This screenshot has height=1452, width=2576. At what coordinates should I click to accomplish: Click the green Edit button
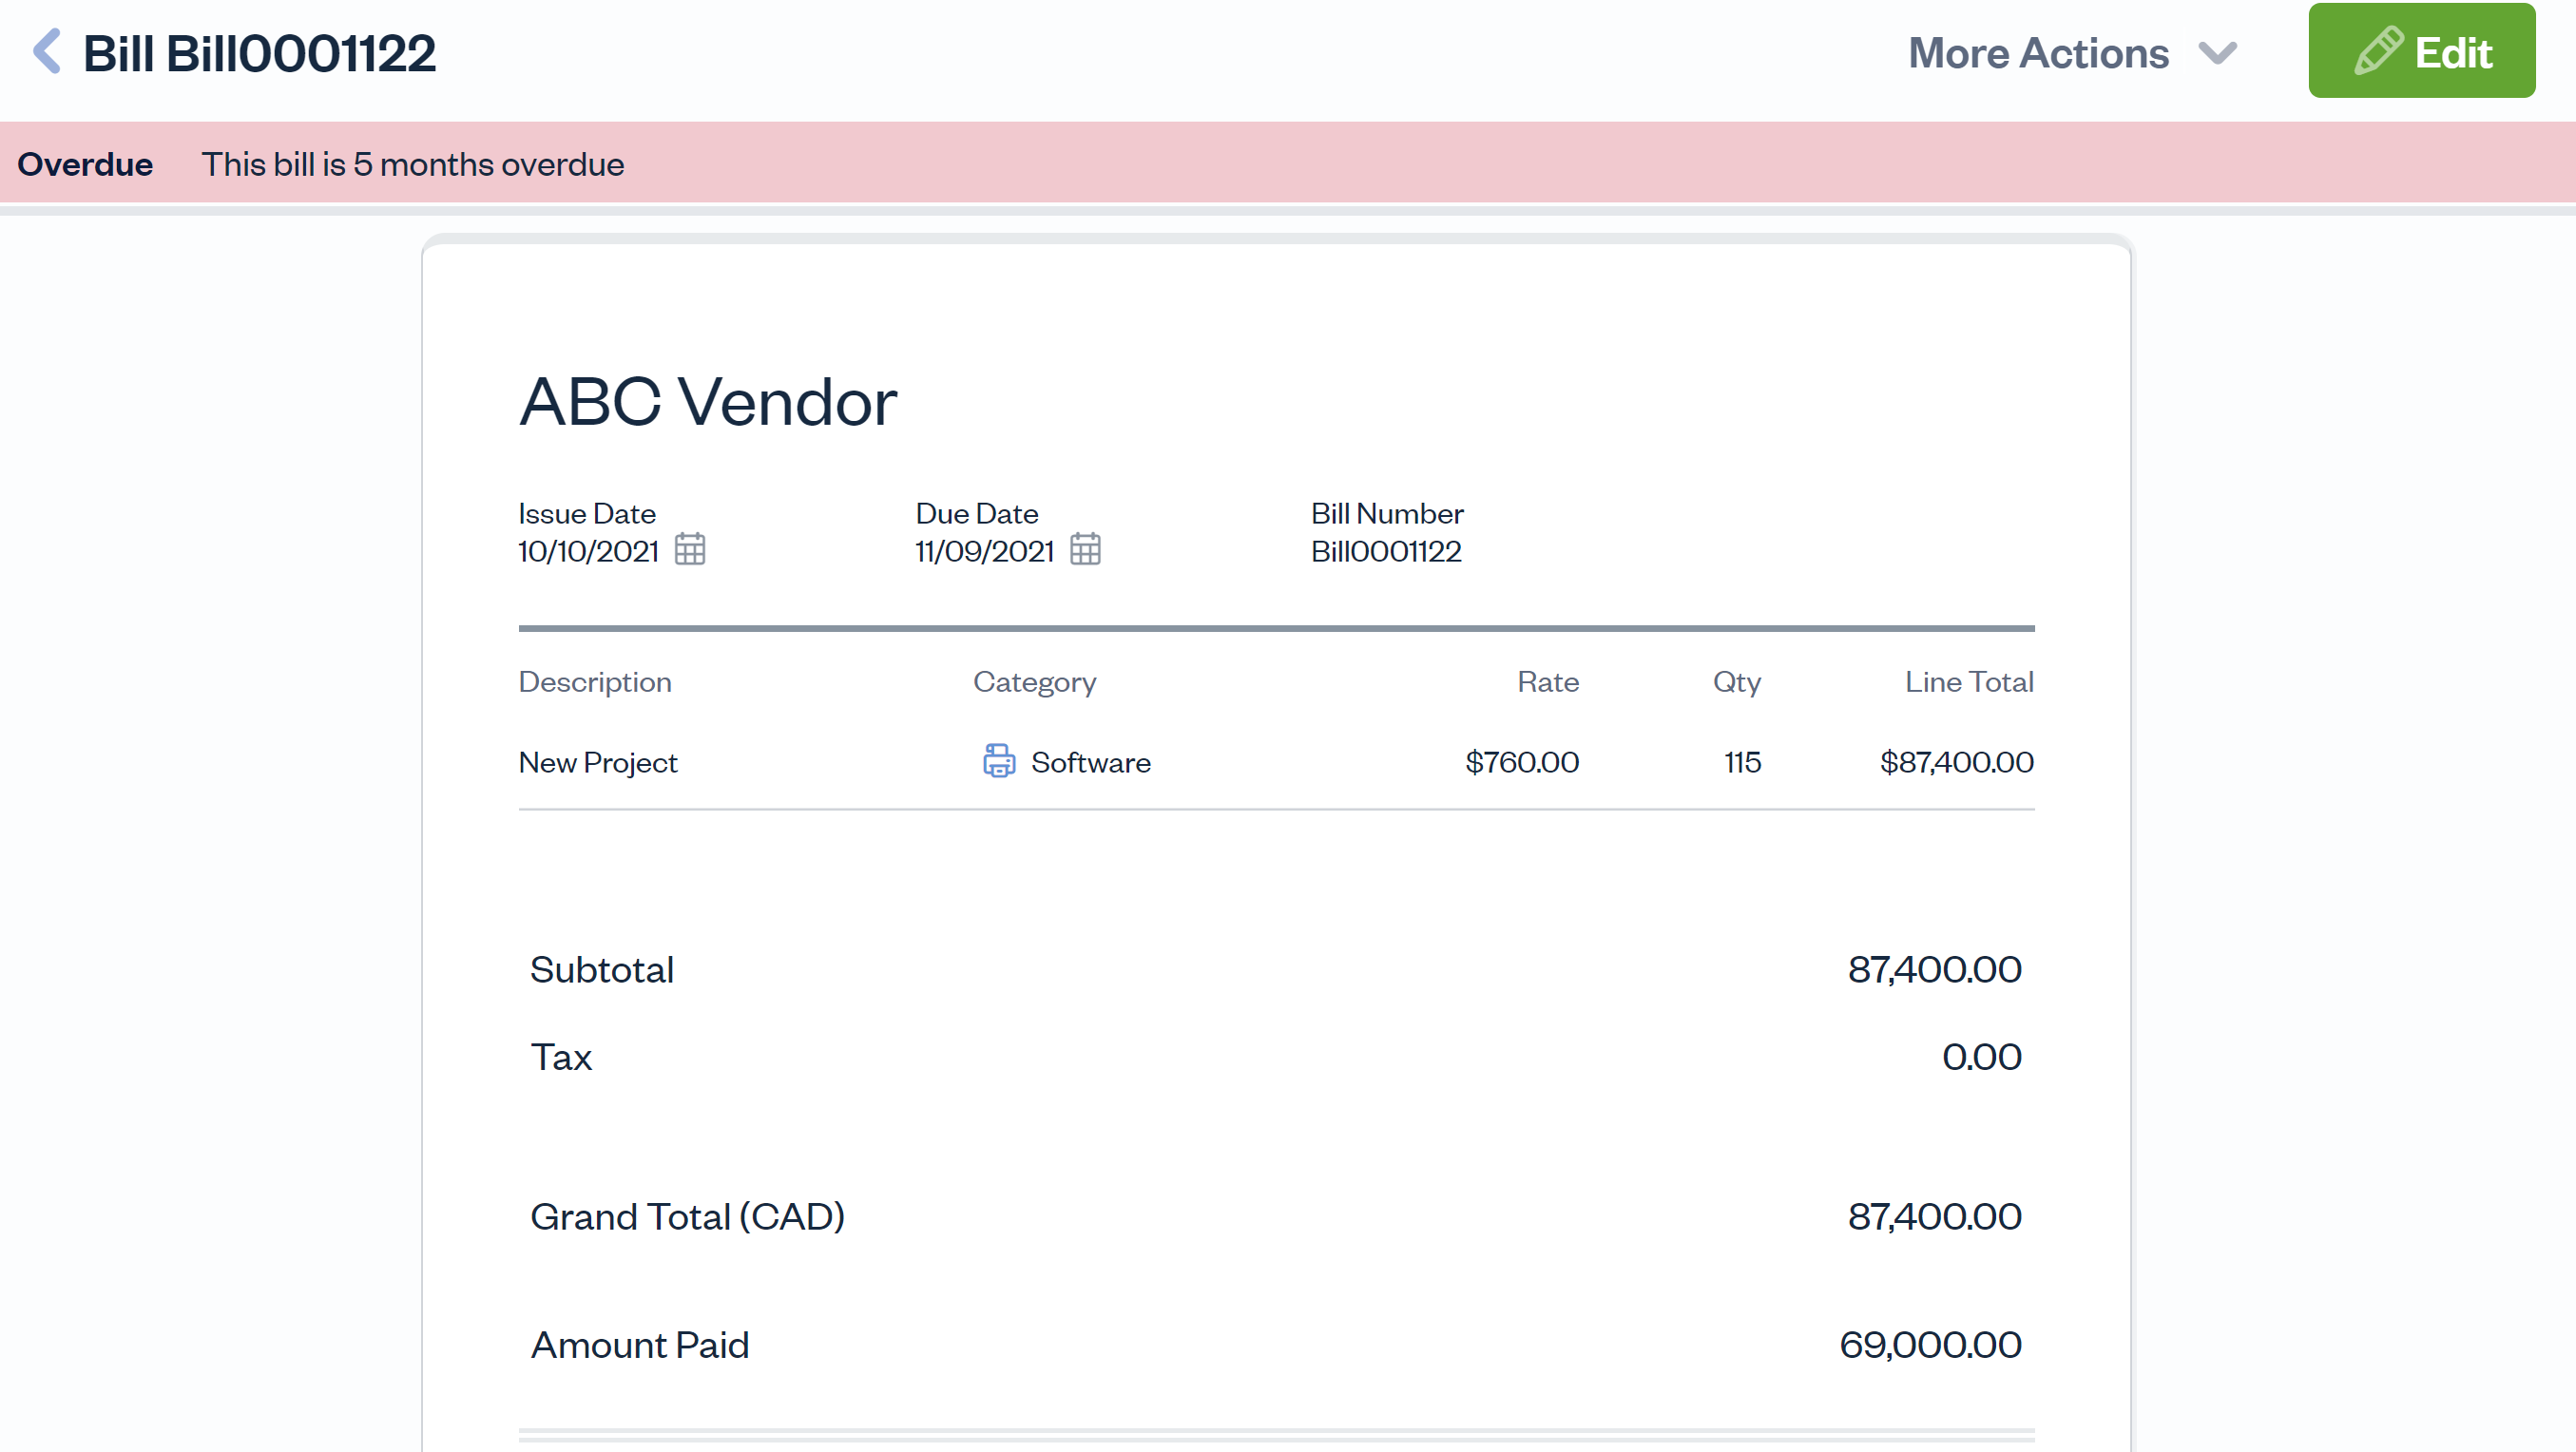2421,51
